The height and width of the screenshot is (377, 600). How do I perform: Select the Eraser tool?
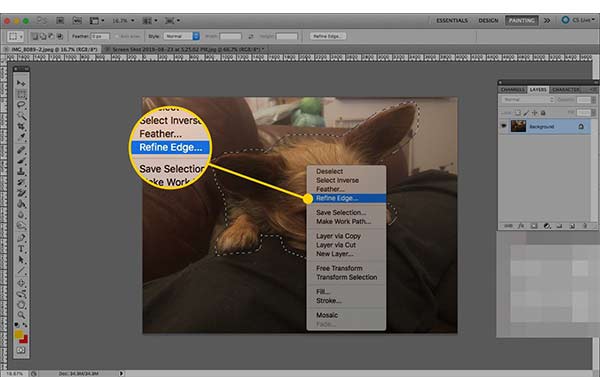[x=21, y=193]
